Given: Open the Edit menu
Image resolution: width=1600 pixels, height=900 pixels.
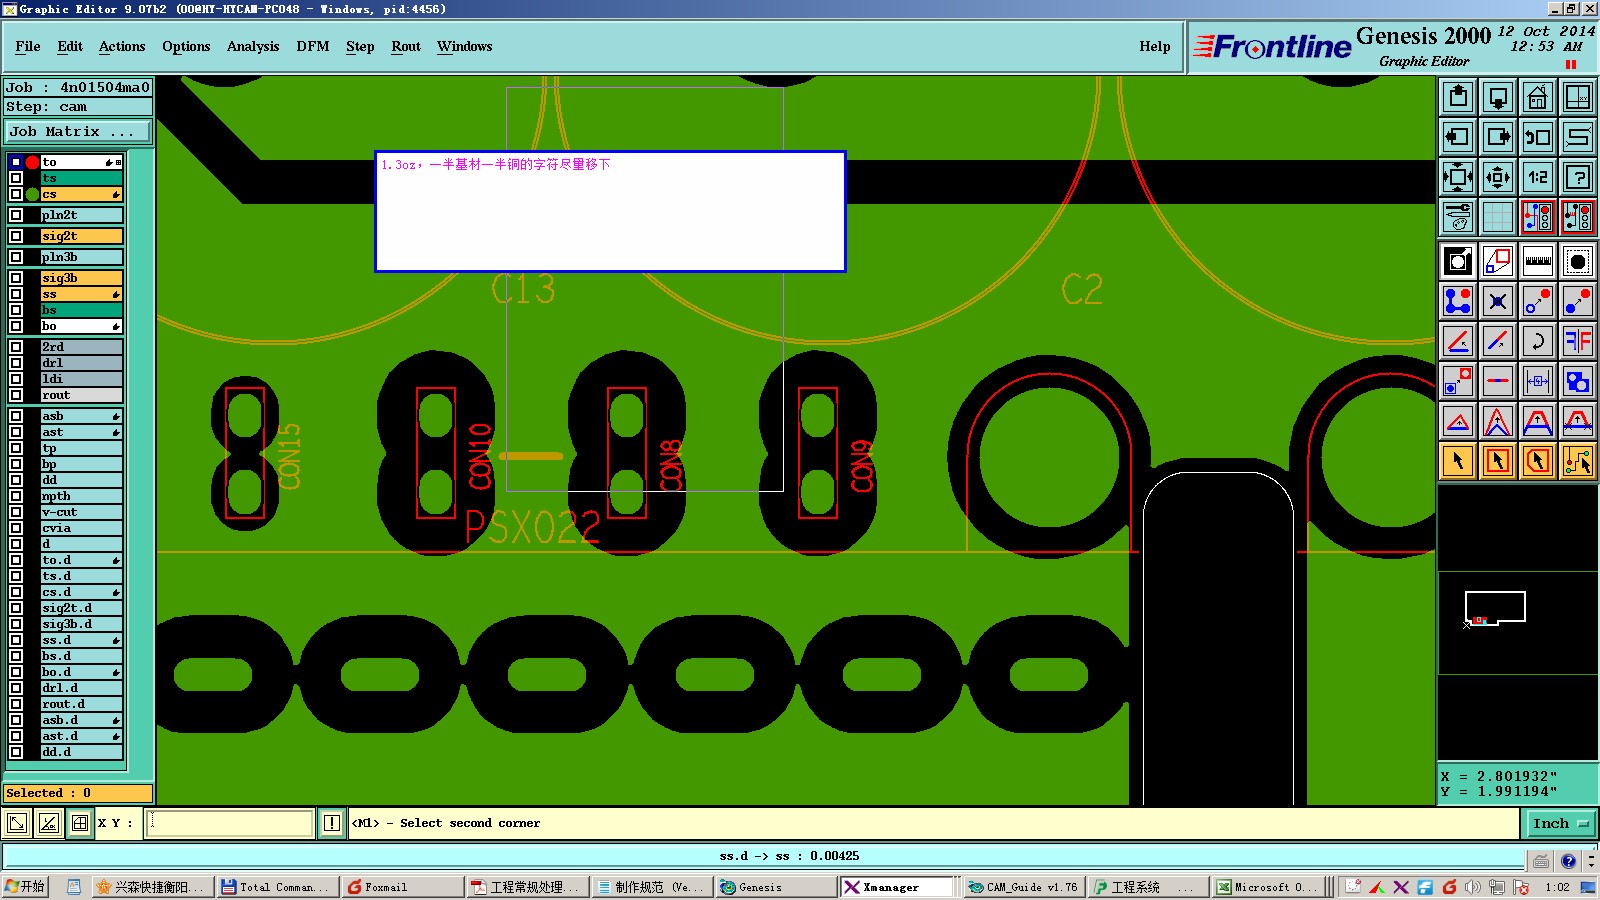Looking at the screenshot, I should pos(70,46).
